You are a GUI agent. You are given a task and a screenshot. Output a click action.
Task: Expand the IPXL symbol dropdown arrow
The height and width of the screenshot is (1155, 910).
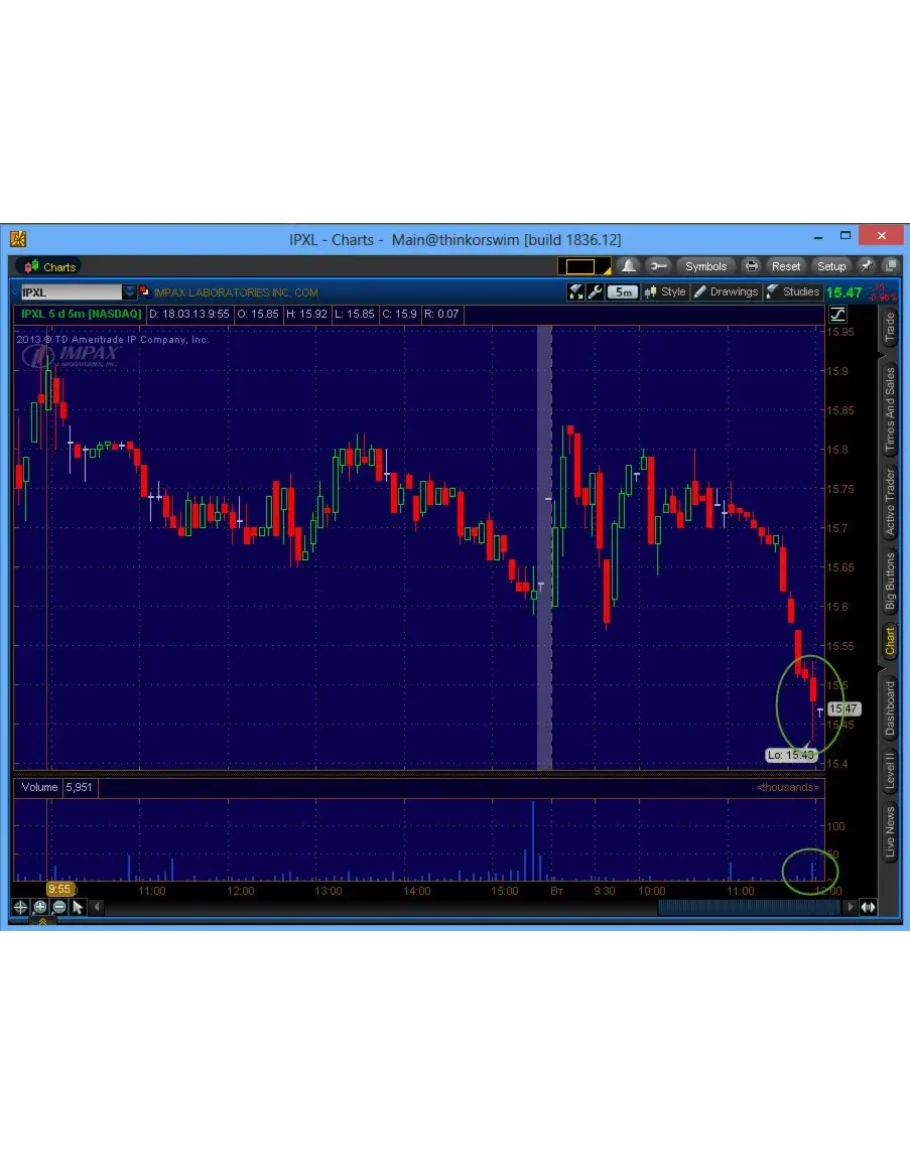(129, 292)
